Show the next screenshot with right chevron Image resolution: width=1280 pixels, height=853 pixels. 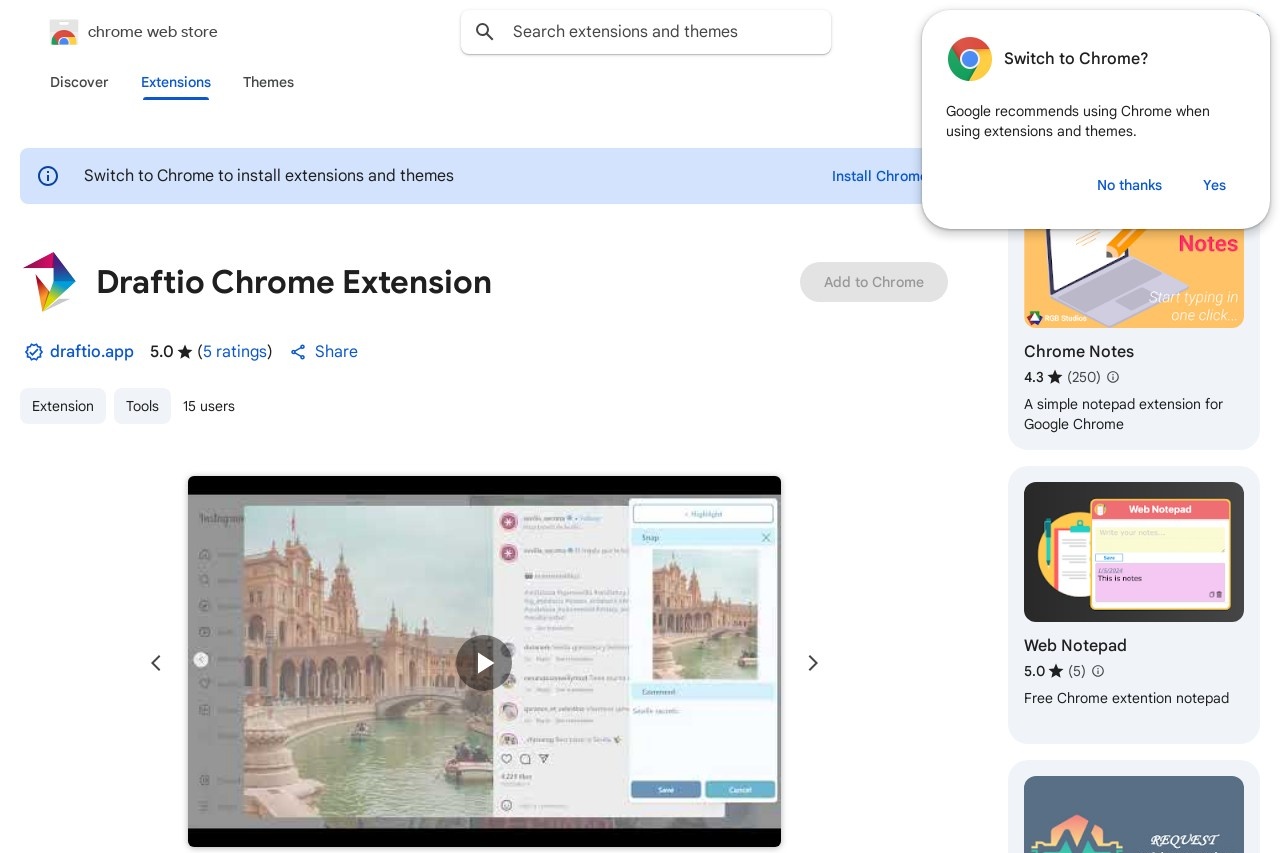(813, 663)
